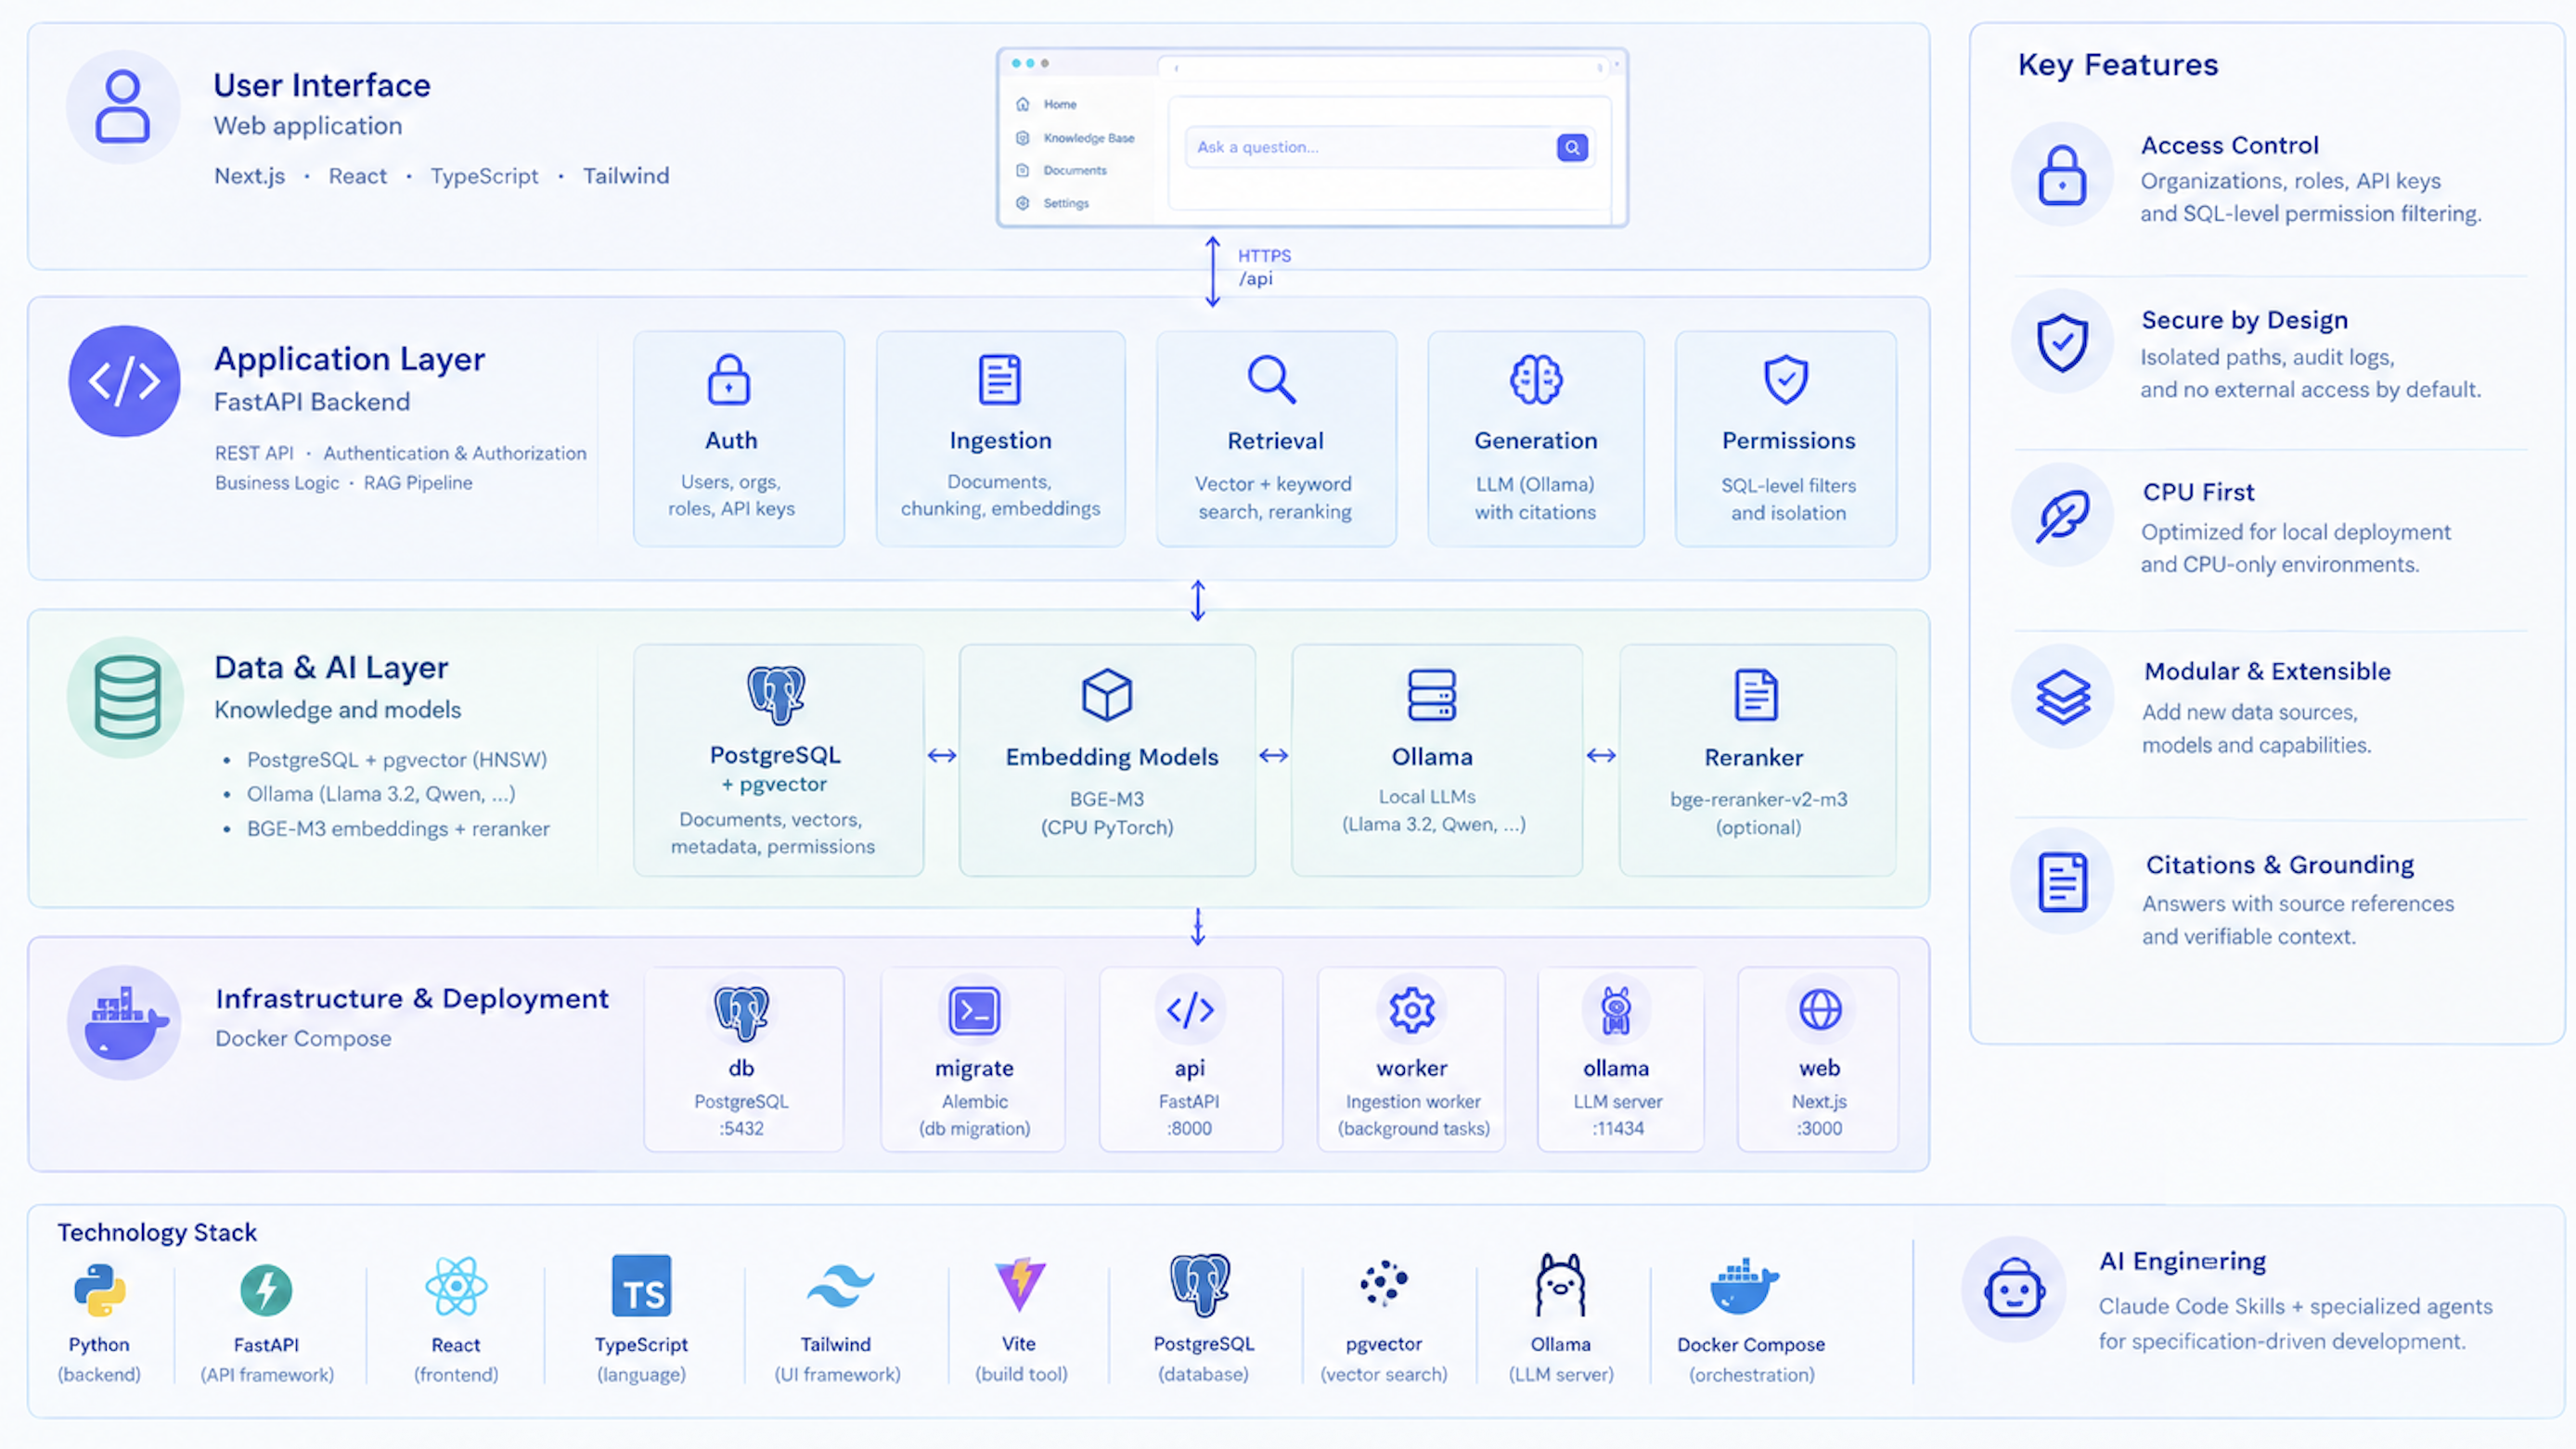Image resolution: width=2576 pixels, height=1449 pixels.
Task: Click the AI Engineering robot icon
Action: point(2014,1290)
